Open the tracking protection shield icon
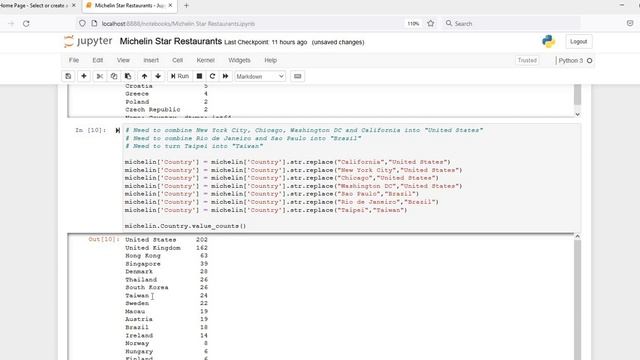The width and height of the screenshot is (640, 360). click(82, 24)
